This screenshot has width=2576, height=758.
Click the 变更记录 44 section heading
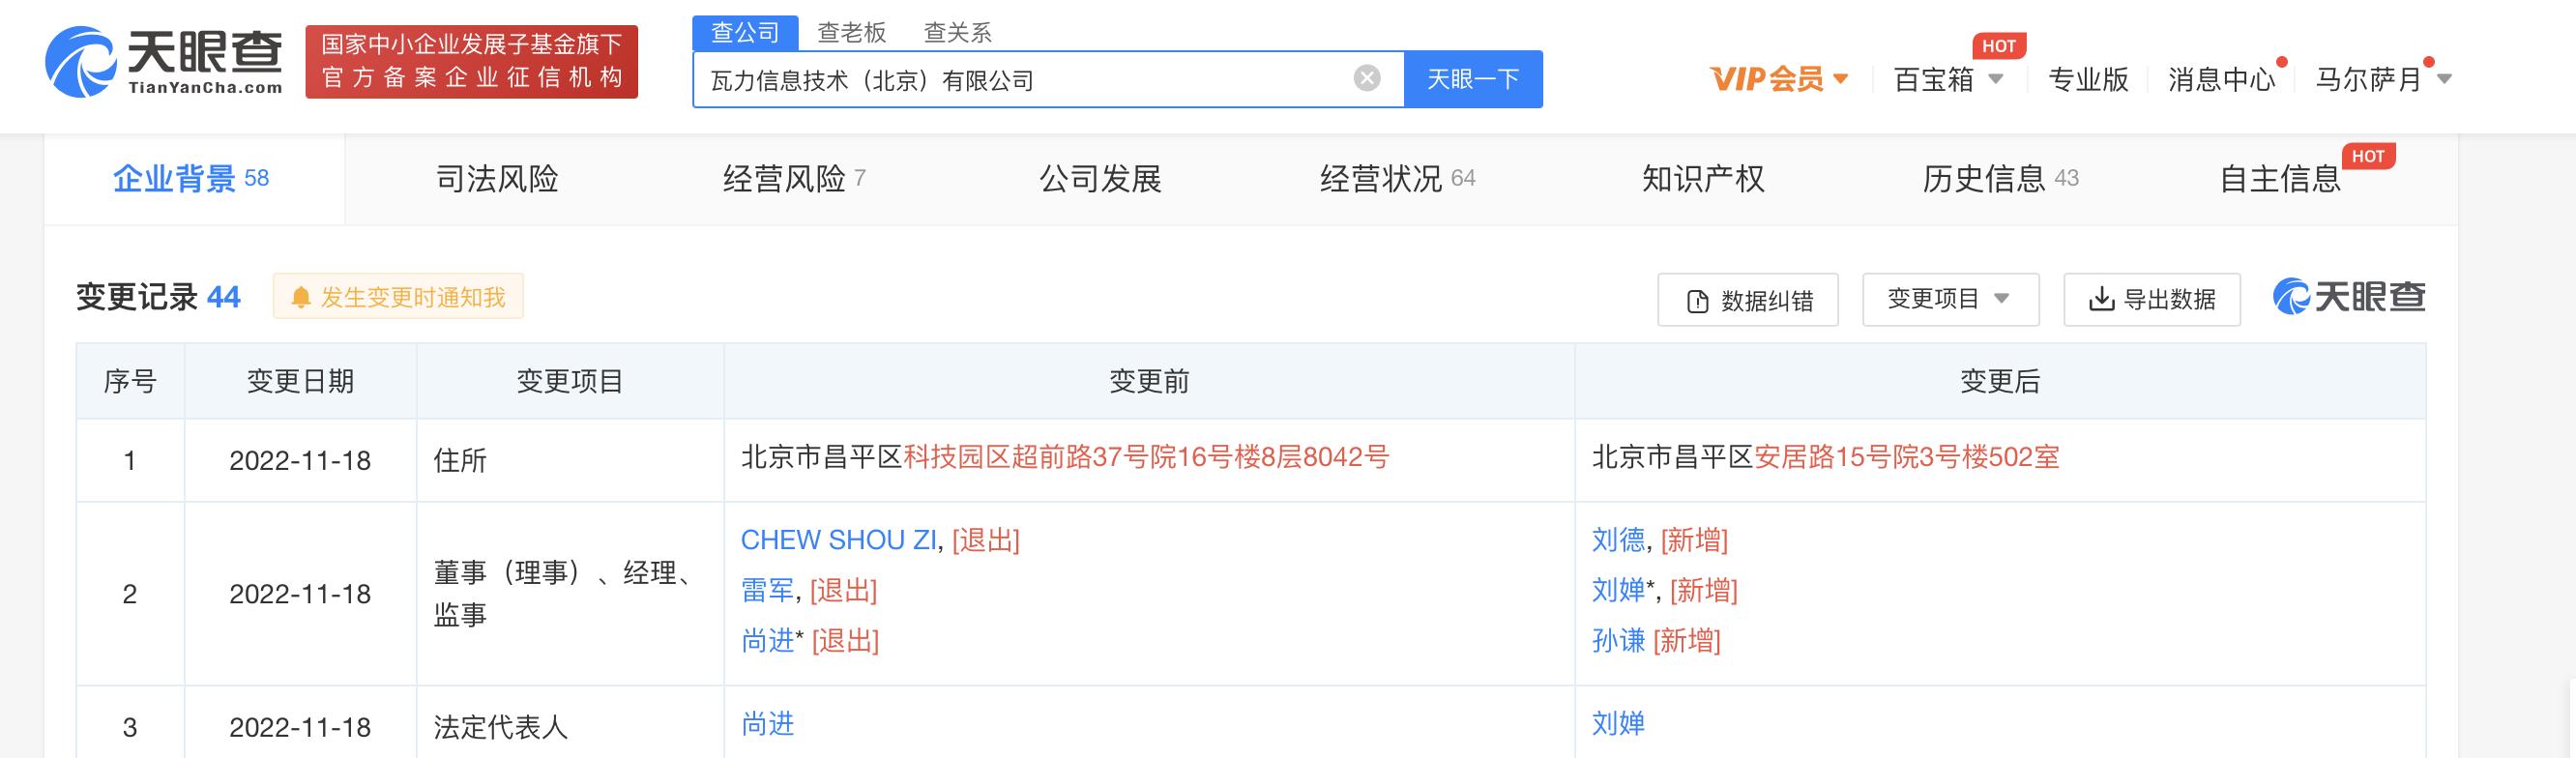[159, 297]
